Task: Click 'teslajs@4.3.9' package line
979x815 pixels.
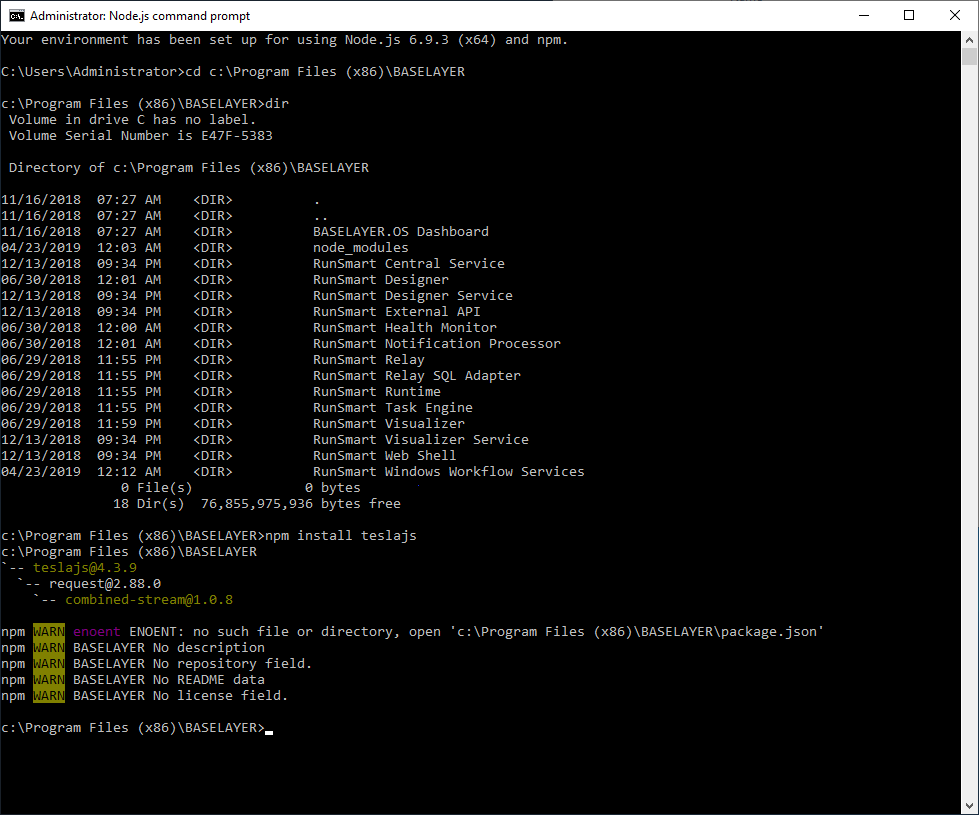Action: 85,568
